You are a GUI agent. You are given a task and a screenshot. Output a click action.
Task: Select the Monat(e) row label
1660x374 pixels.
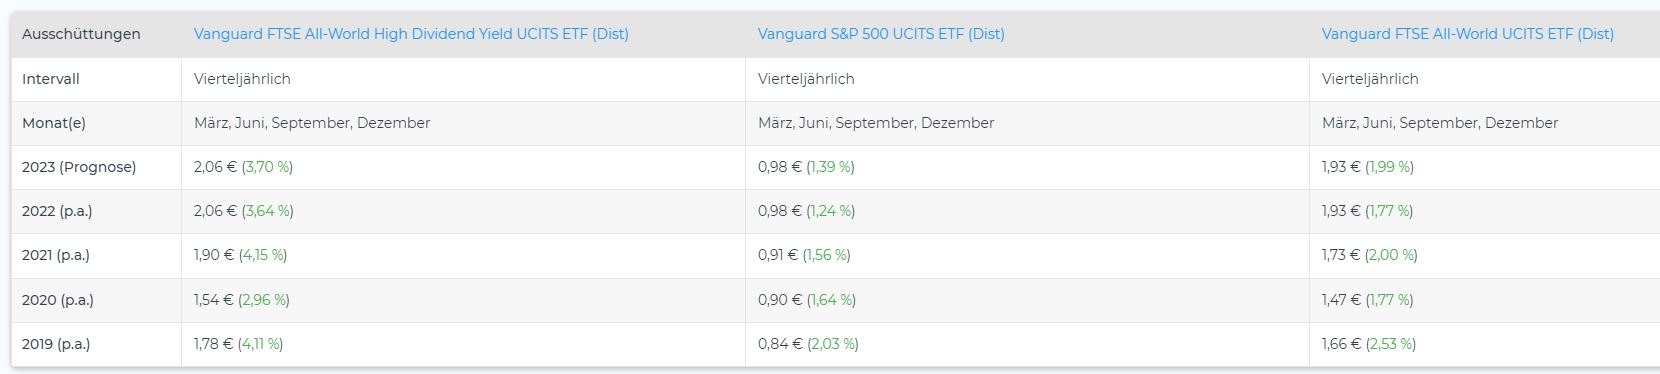pyautogui.click(x=54, y=123)
